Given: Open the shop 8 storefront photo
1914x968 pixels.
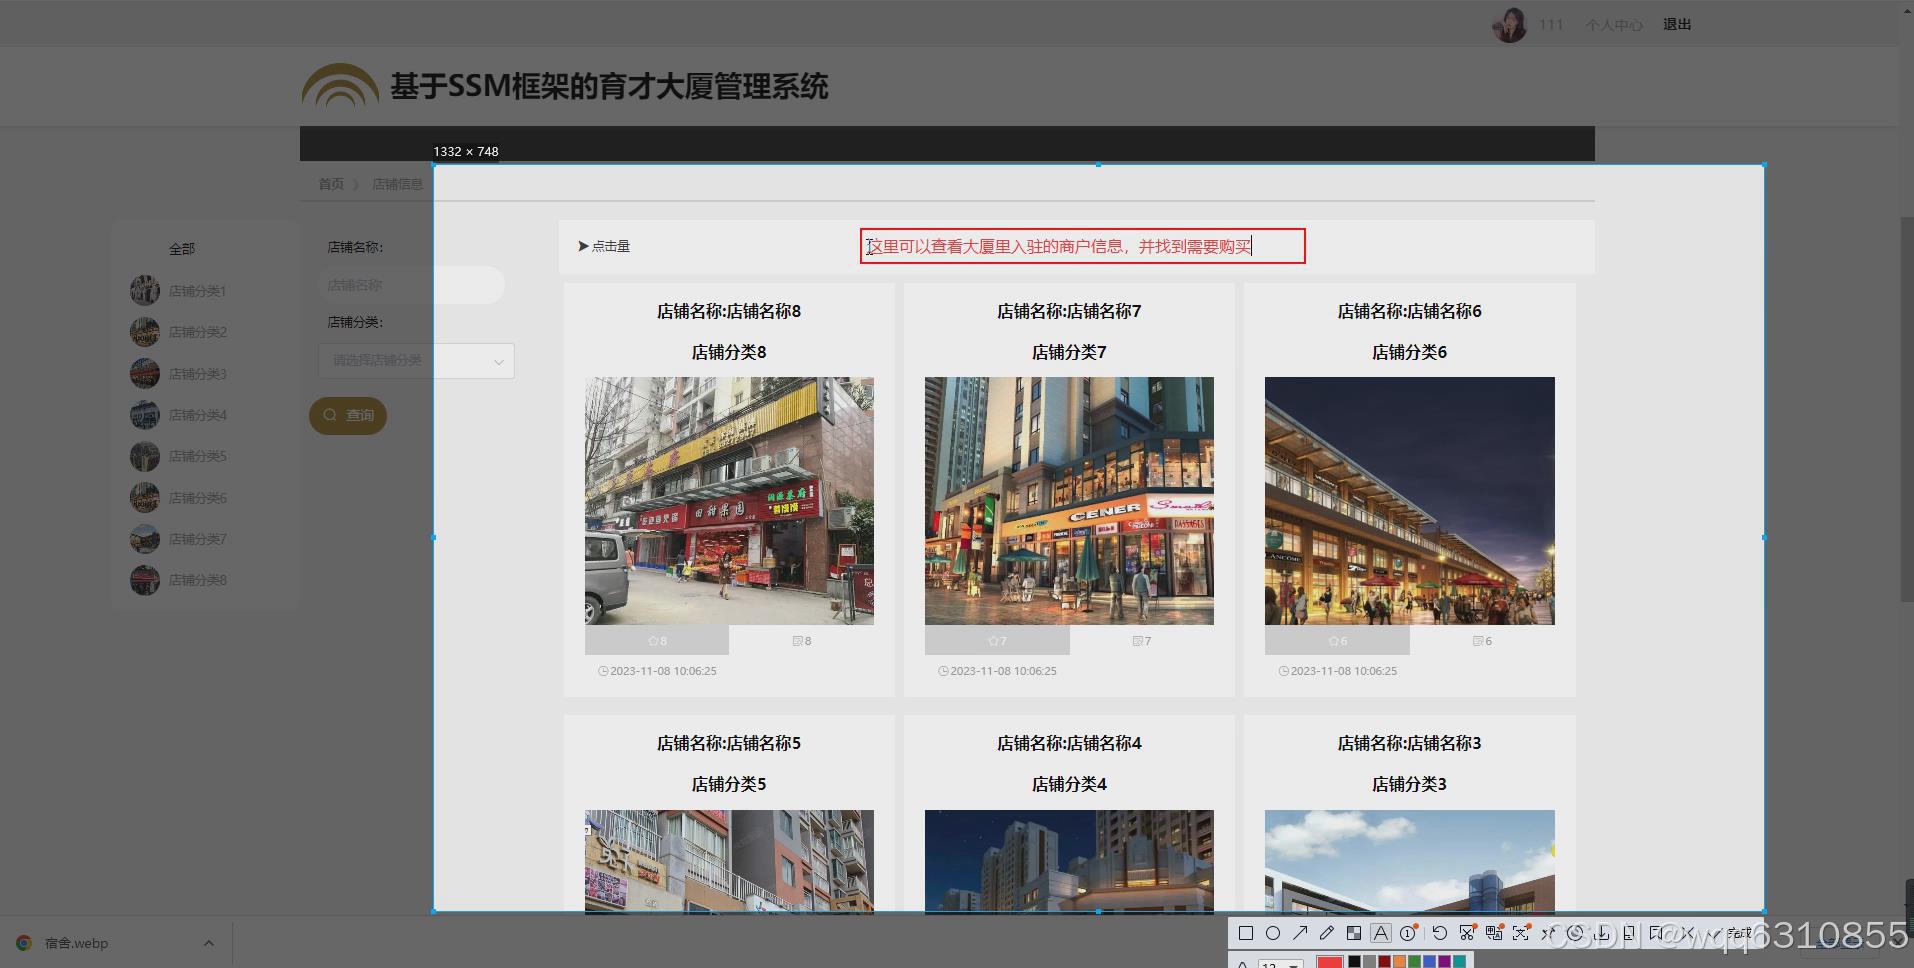Looking at the screenshot, I should (729, 501).
